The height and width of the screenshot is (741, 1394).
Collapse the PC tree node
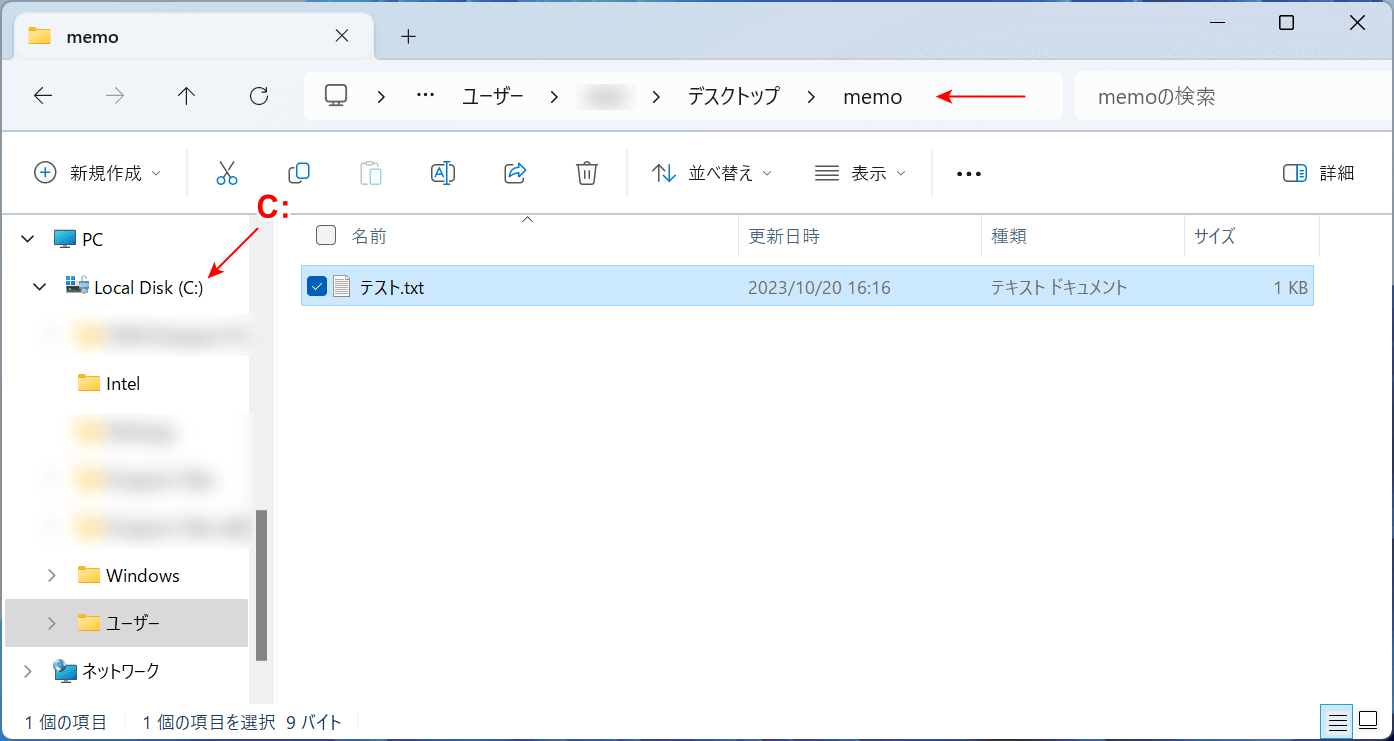[27, 239]
